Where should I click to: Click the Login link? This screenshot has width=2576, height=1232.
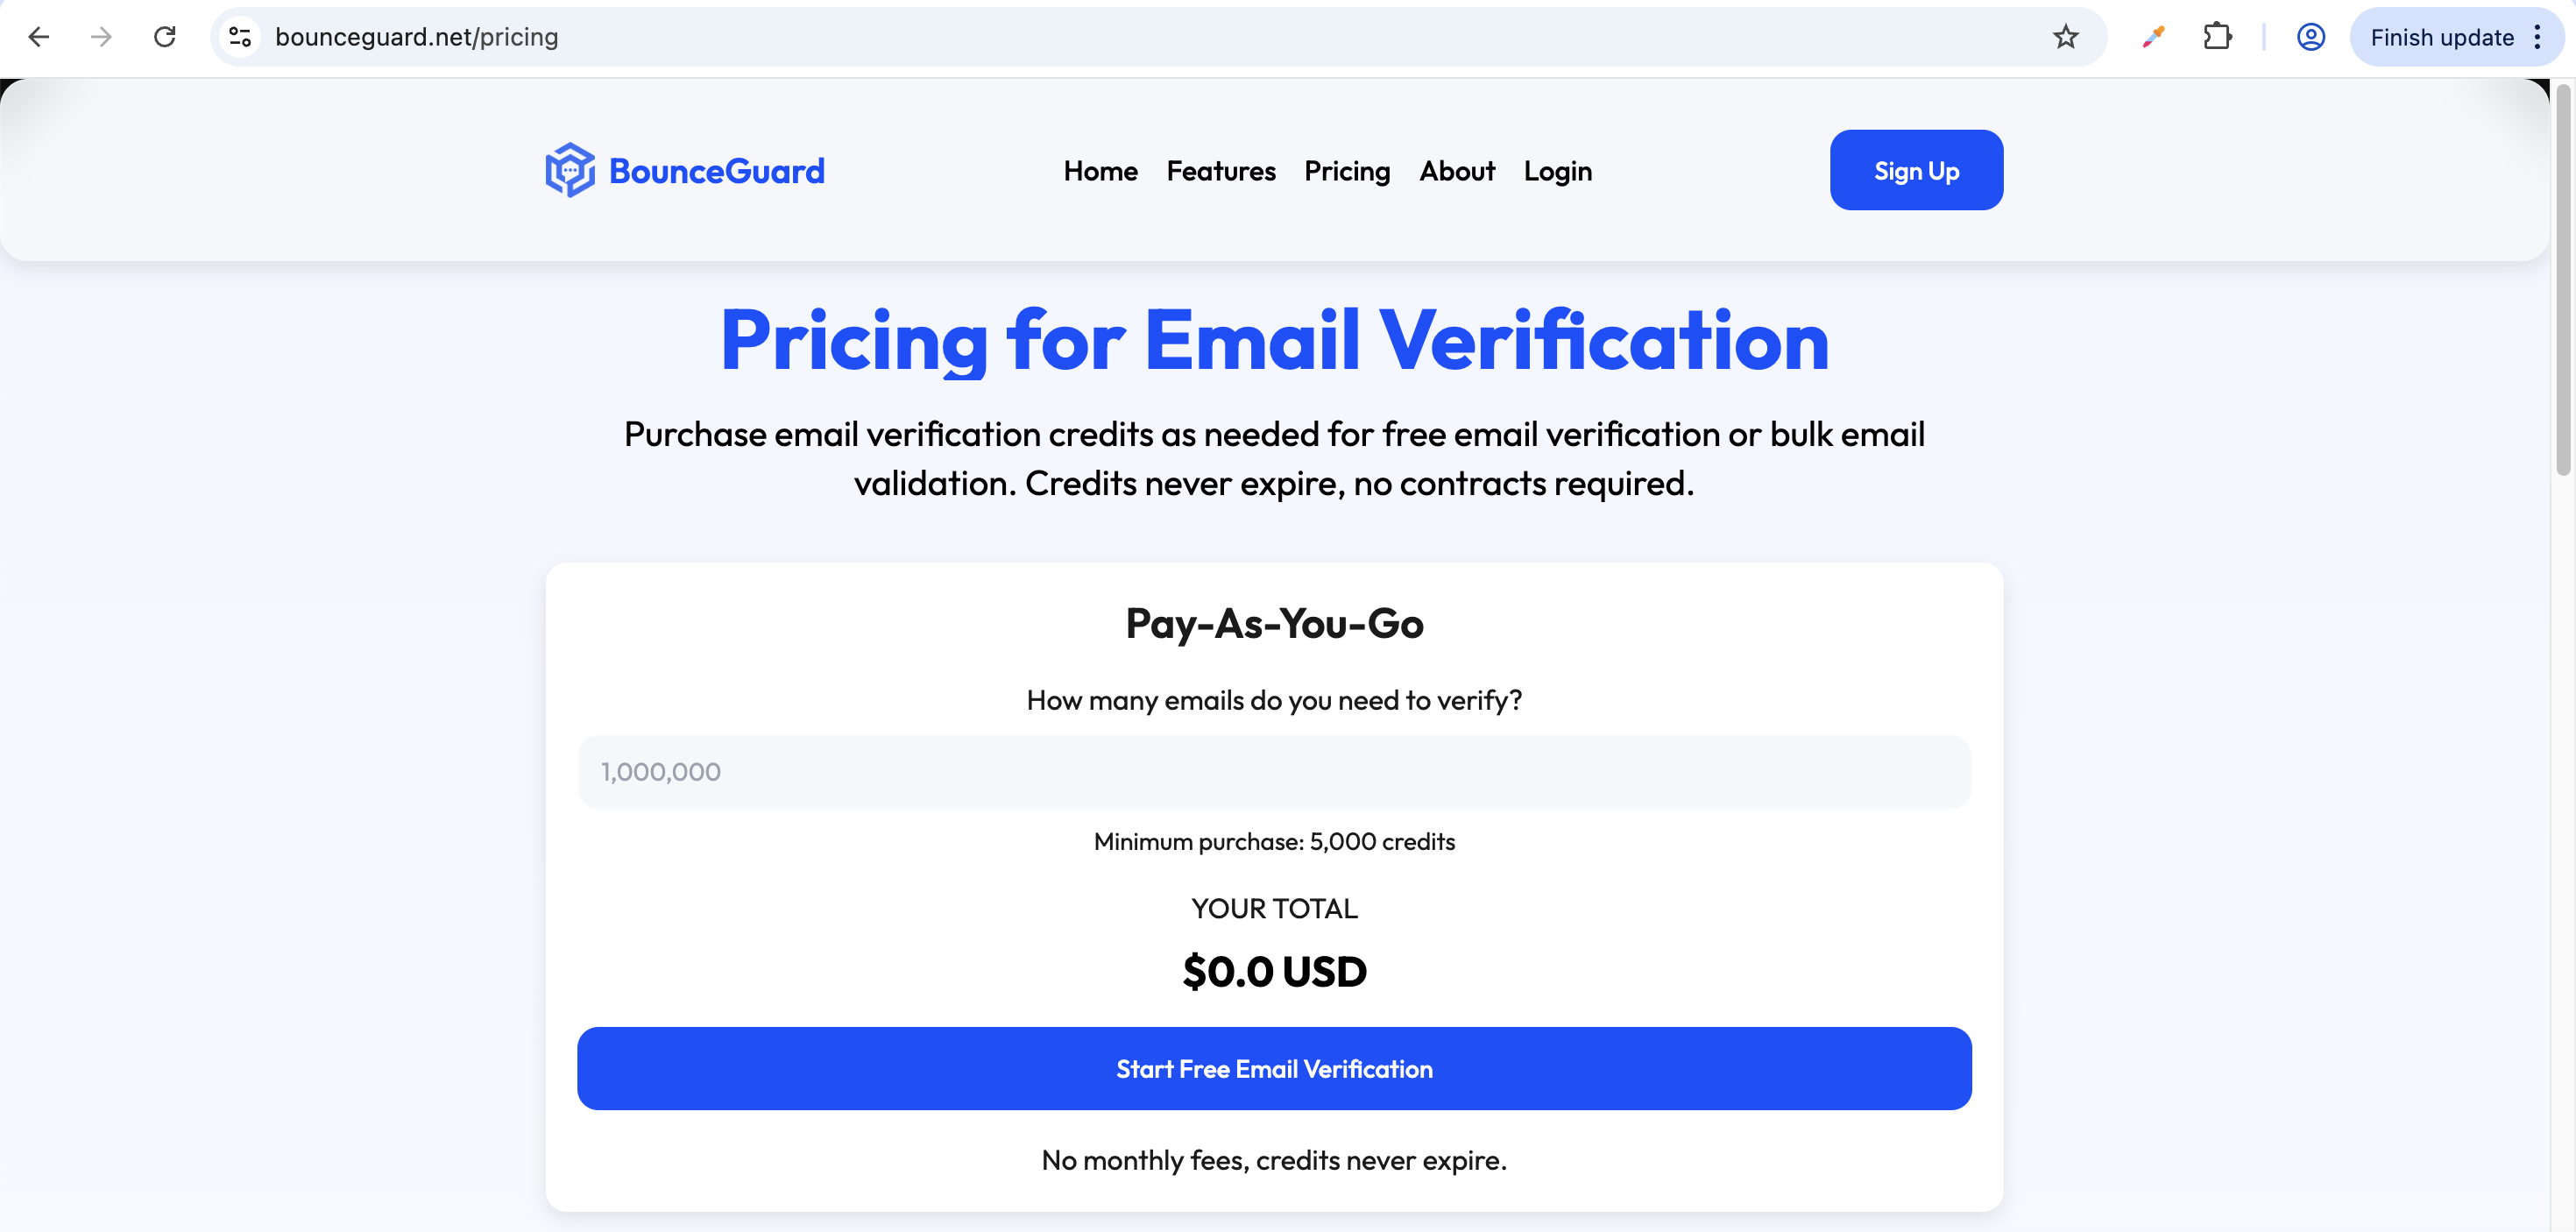1557,171
